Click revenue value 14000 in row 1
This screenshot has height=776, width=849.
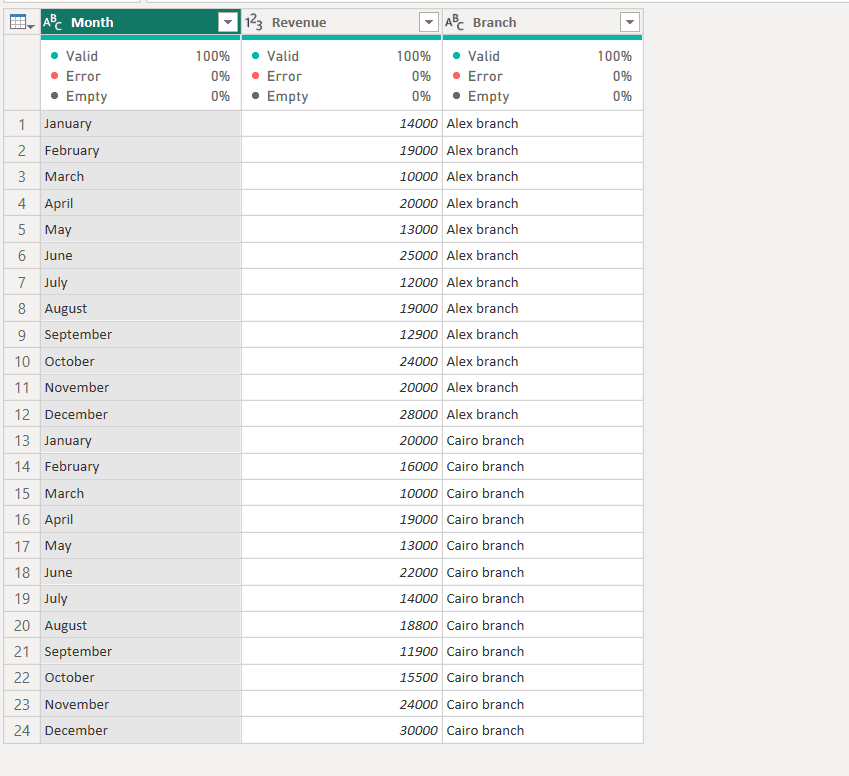click(342, 124)
